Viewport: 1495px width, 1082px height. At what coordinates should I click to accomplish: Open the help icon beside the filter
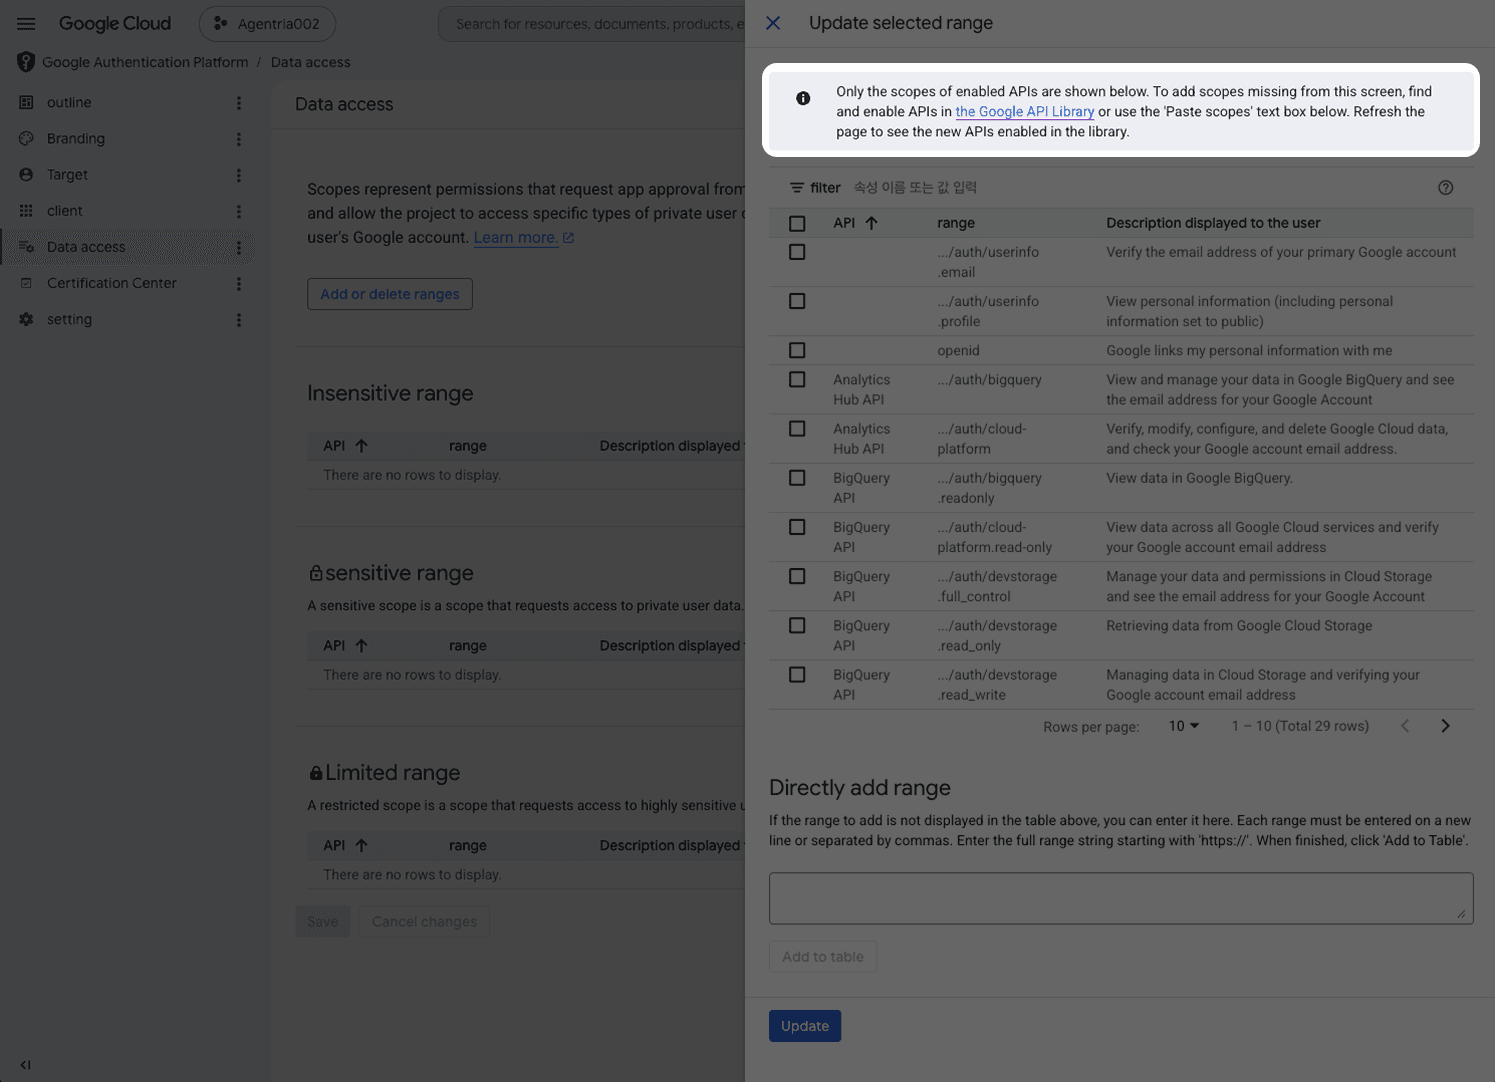(1446, 187)
